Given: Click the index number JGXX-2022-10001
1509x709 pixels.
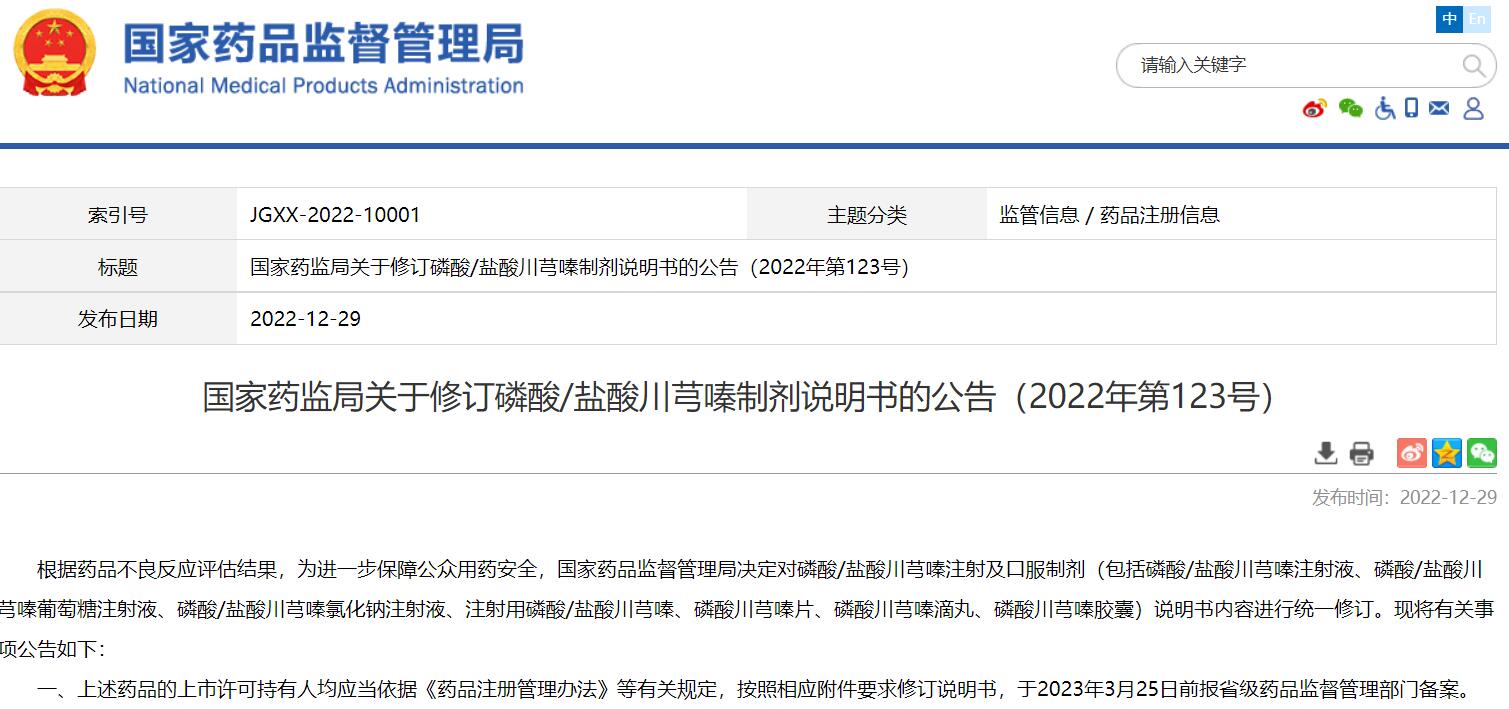Looking at the screenshot, I should pos(335,215).
